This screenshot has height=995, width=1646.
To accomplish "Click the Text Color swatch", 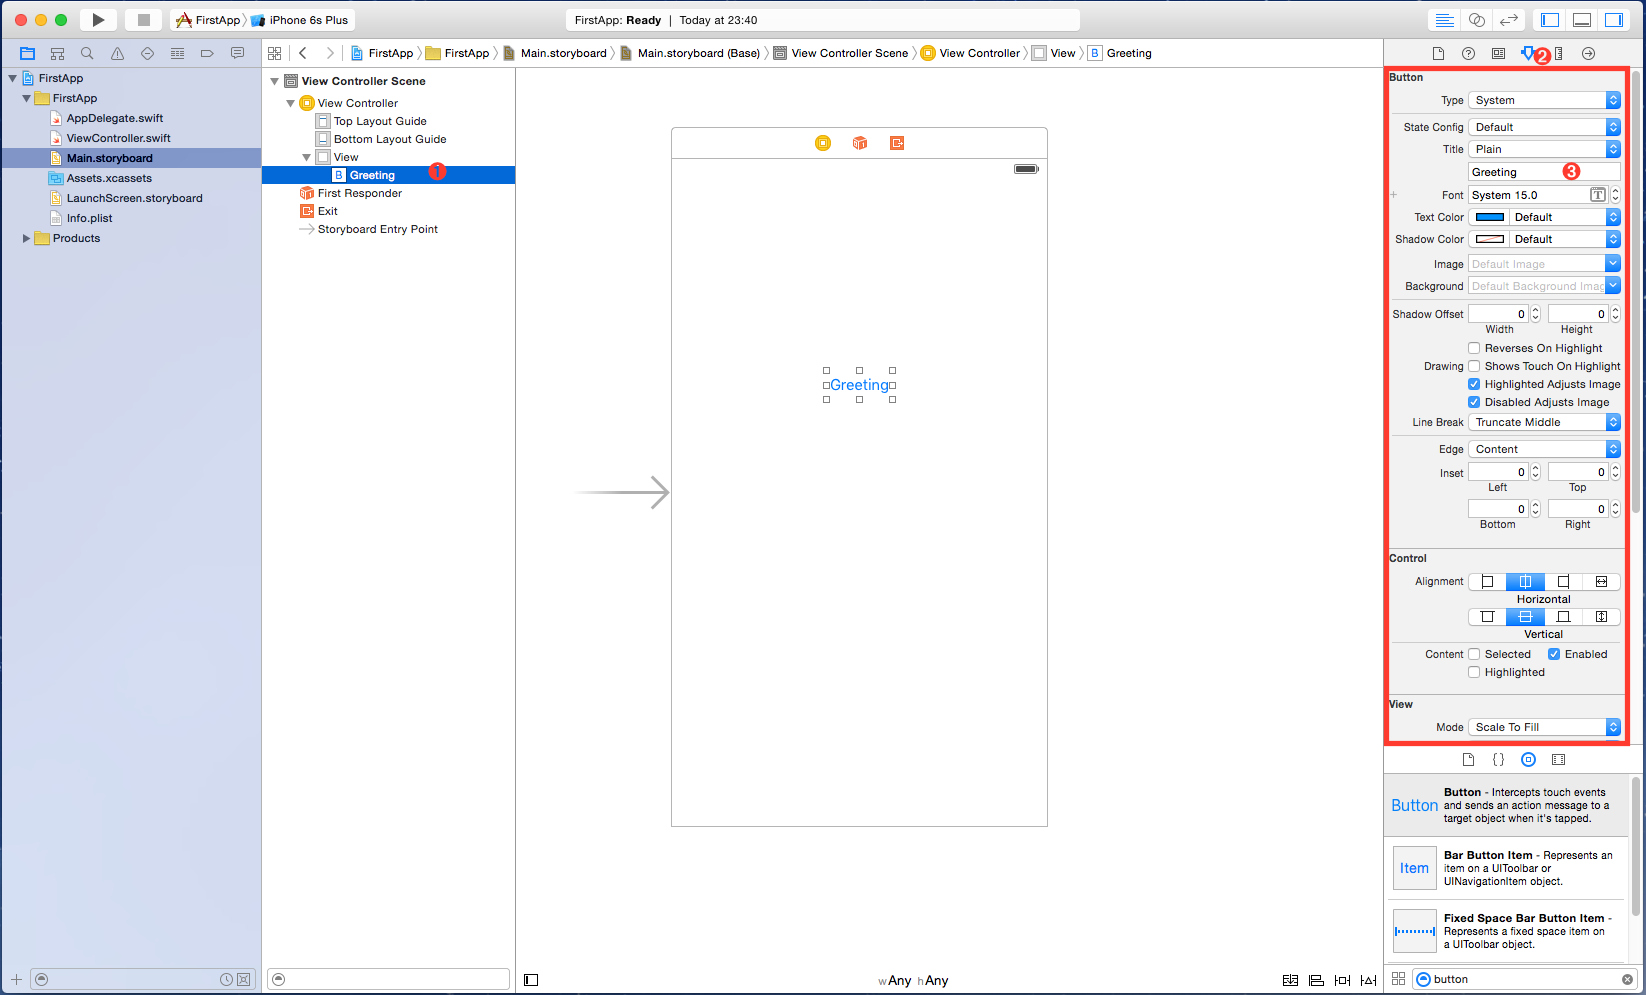I will click(x=1490, y=217).
